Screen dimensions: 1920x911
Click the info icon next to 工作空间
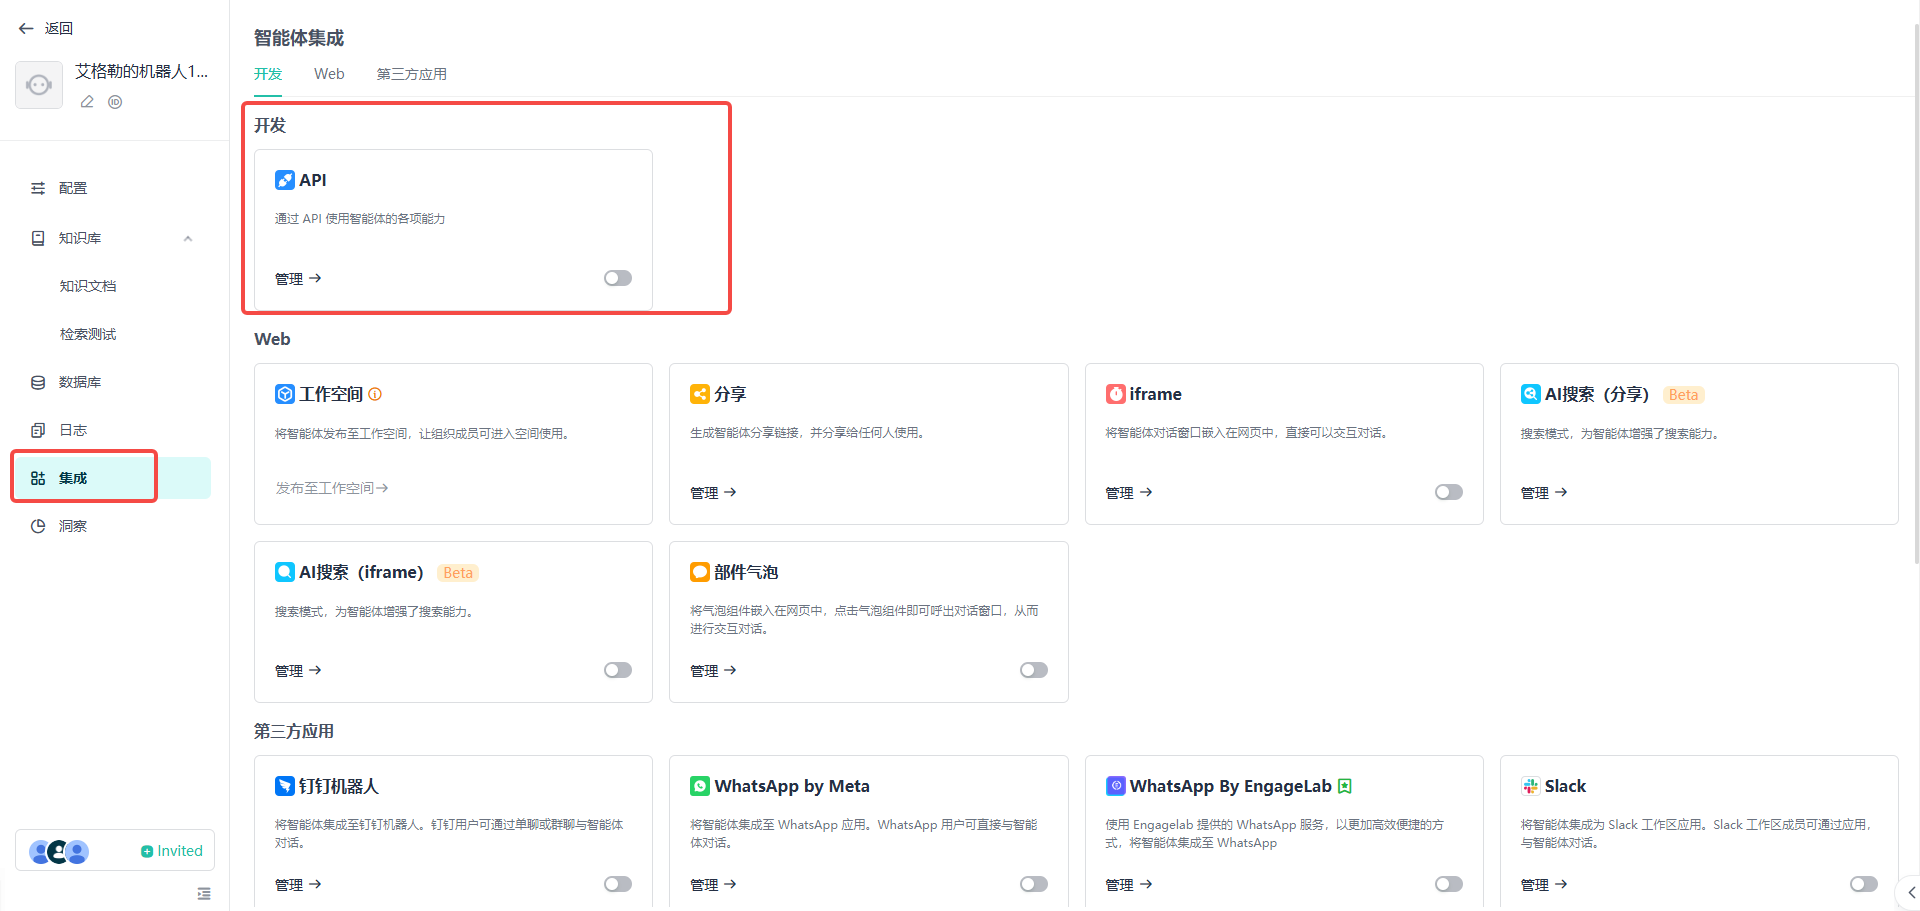[x=375, y=394]
